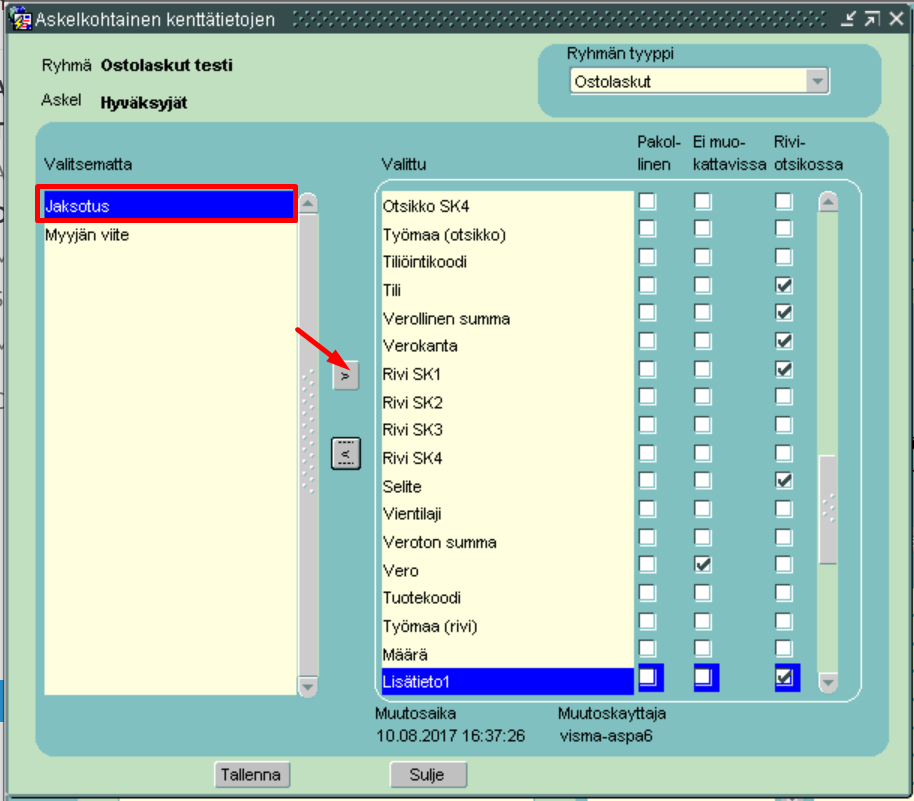Uncheck Ei muokattavissa for Vero
914x801 pixels.
pyautogui.click(x=703, y=564)
